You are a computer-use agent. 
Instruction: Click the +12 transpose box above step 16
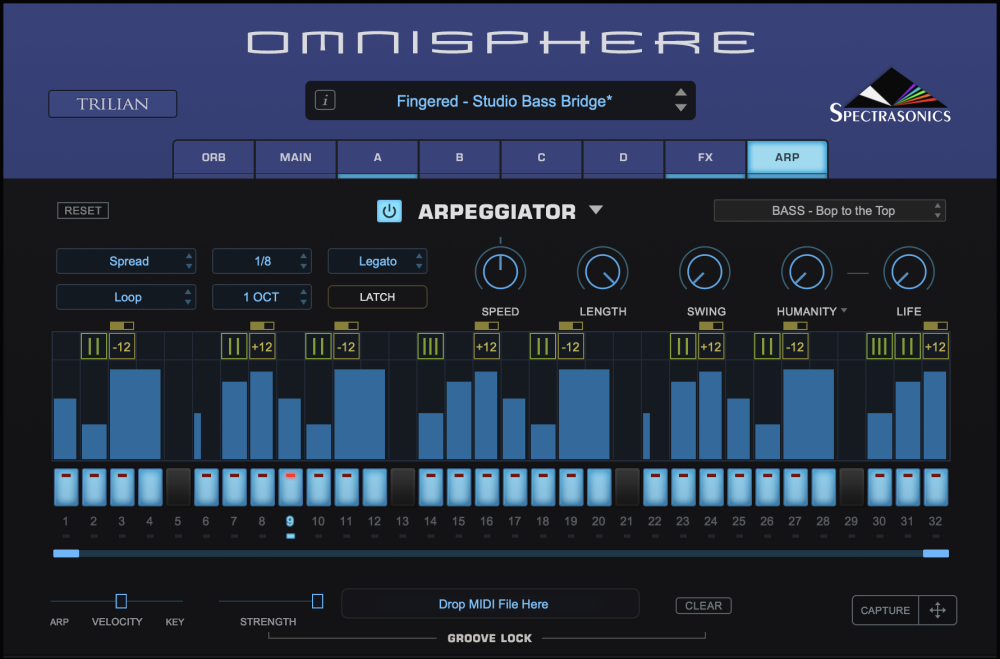click(x=487, y=346)
